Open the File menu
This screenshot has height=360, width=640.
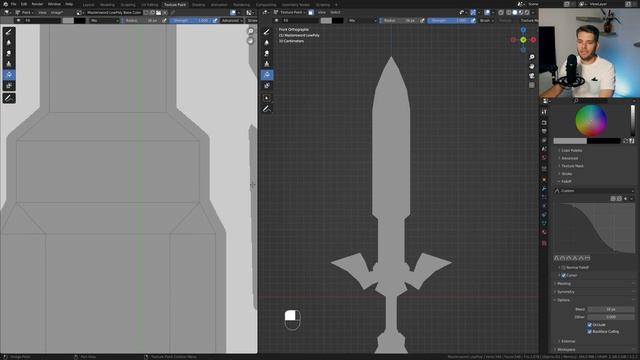[x=13, y=4]
